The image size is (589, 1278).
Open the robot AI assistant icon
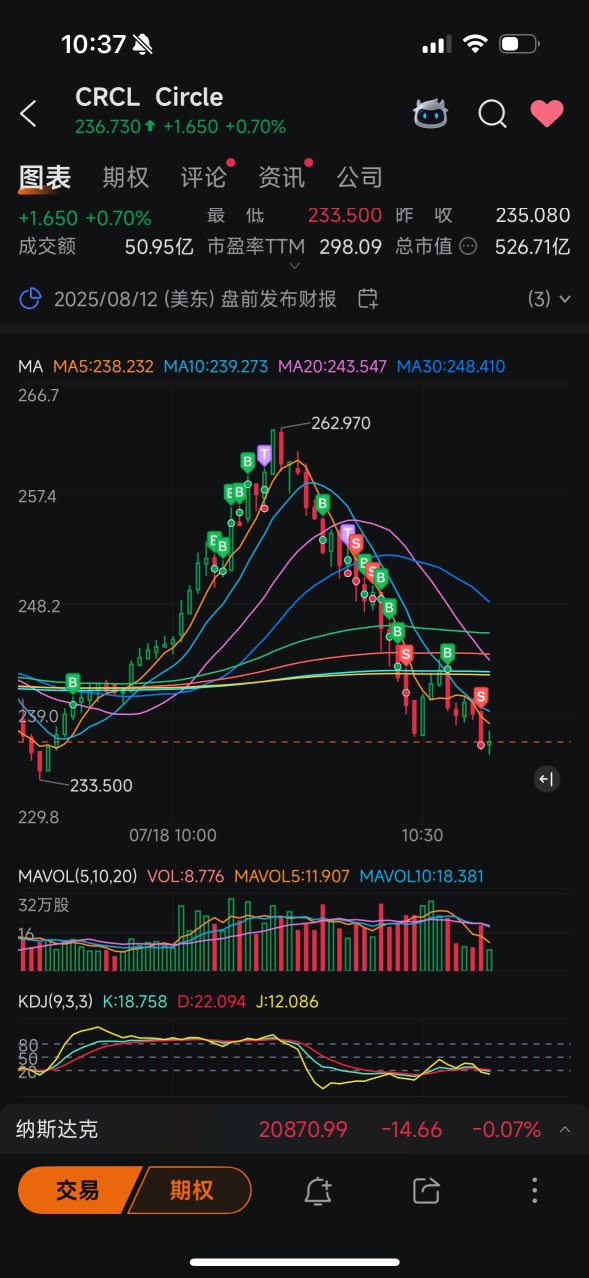(431, 114)
